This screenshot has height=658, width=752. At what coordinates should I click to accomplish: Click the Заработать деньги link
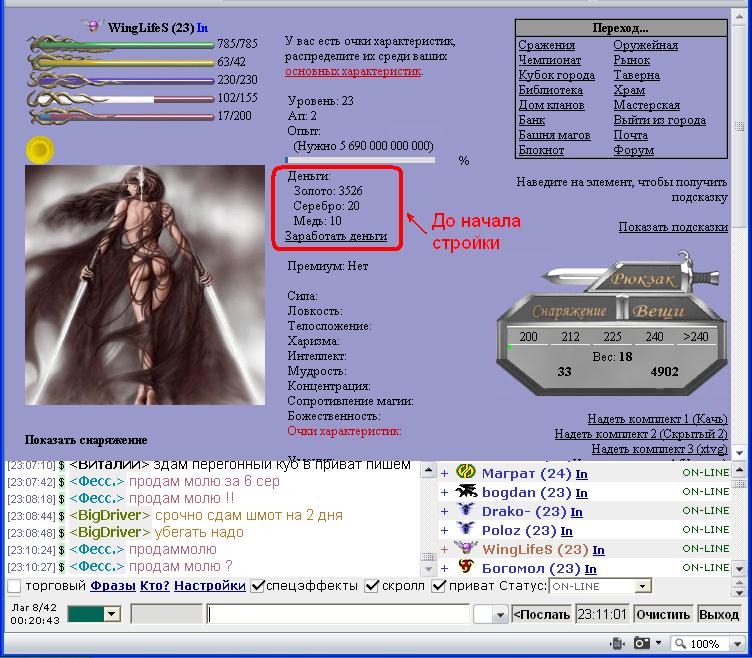[336, 236]
